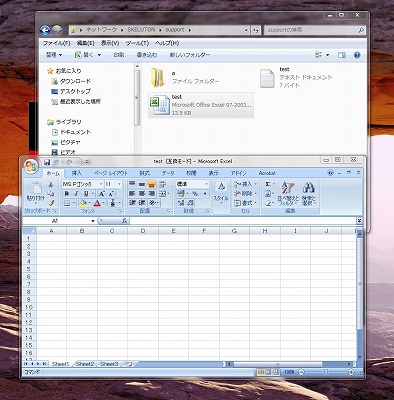This screenshot has width=394, height=400.
Task: Open the font color dropdown arrow
Action: click(x=103, y=203)
